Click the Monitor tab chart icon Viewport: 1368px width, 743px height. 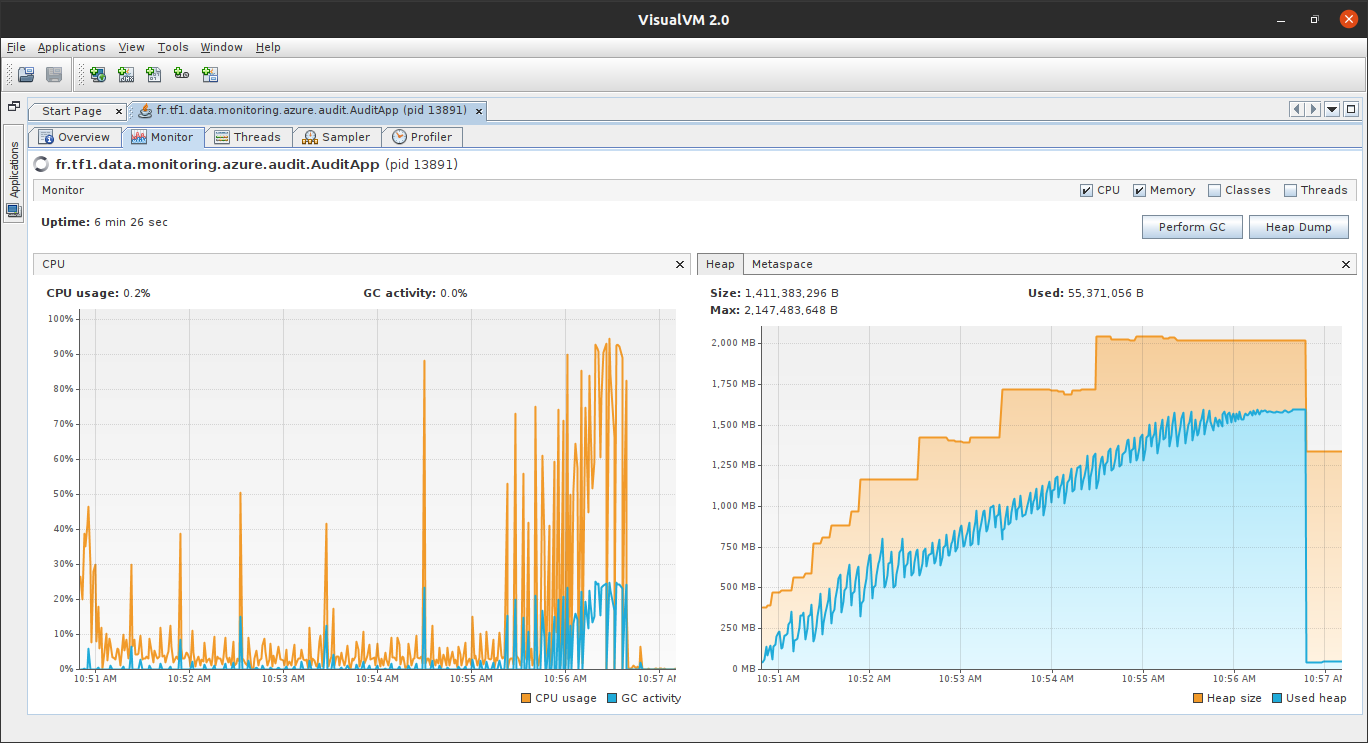coord(139,137)
